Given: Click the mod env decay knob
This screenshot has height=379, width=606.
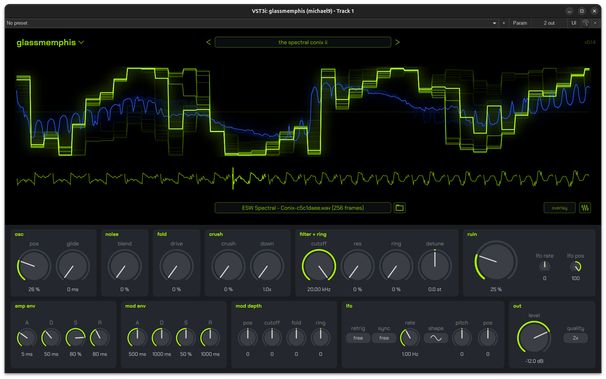Looking at the screenshot, I should click(162, 338).
